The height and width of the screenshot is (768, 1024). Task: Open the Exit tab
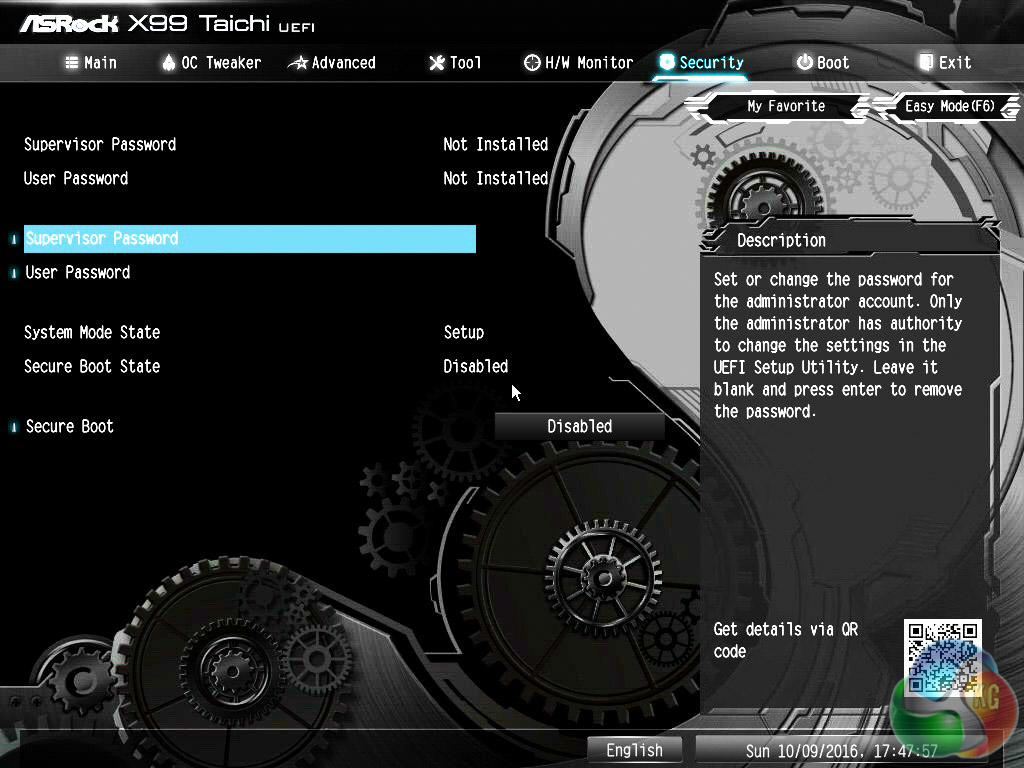pyautogui.click(x=945, y=63)
